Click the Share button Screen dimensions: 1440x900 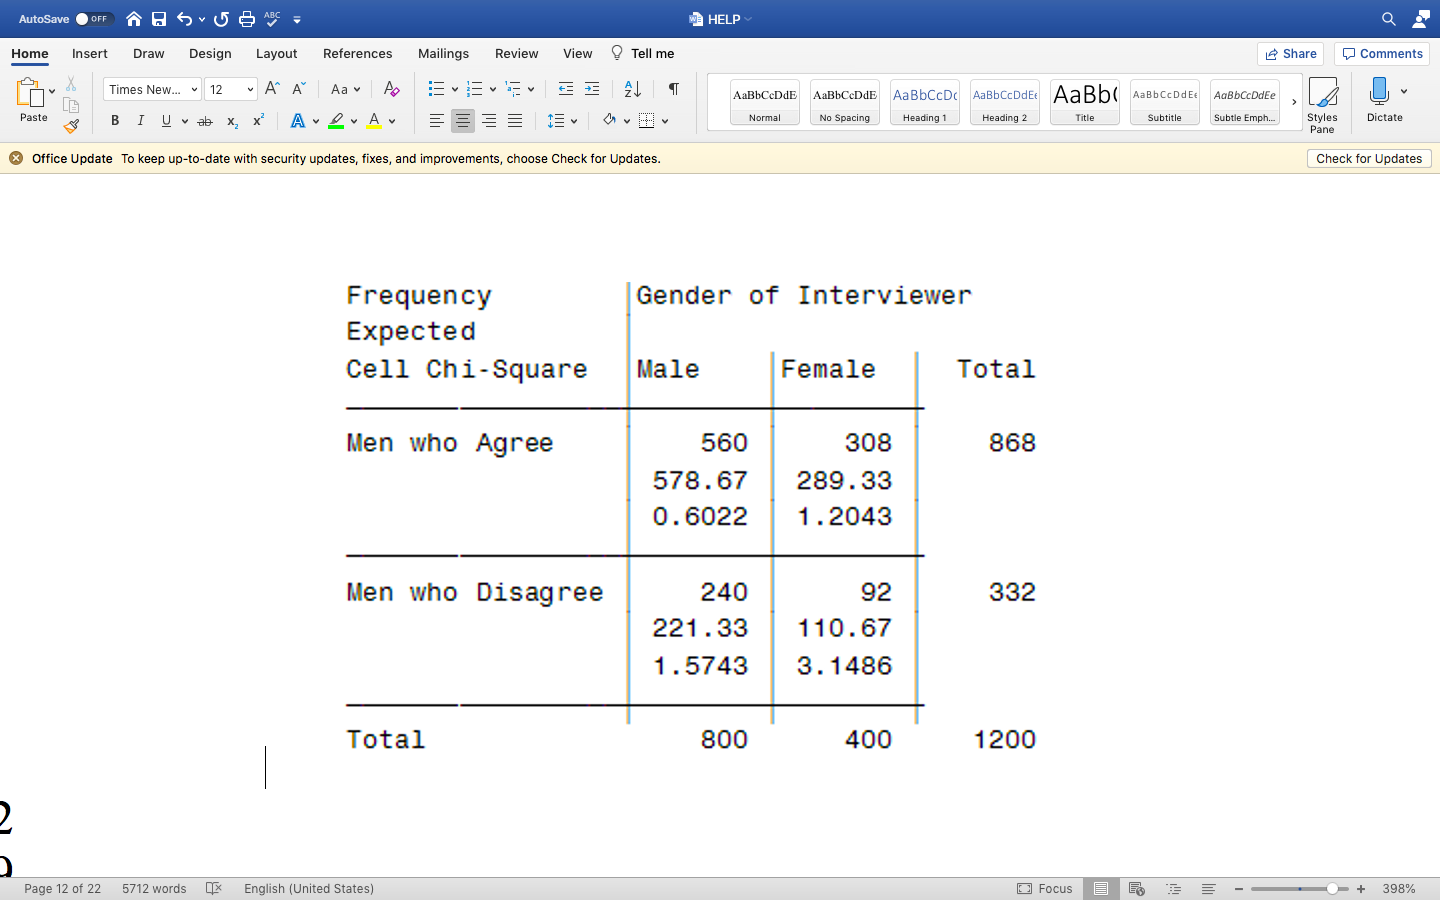(x=1290, y=54)
